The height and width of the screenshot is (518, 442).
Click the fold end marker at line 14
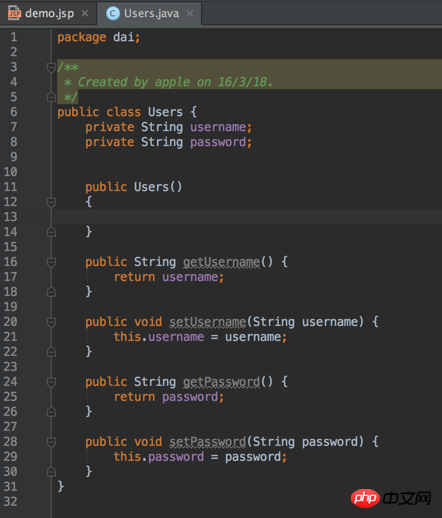coord(51,232)
